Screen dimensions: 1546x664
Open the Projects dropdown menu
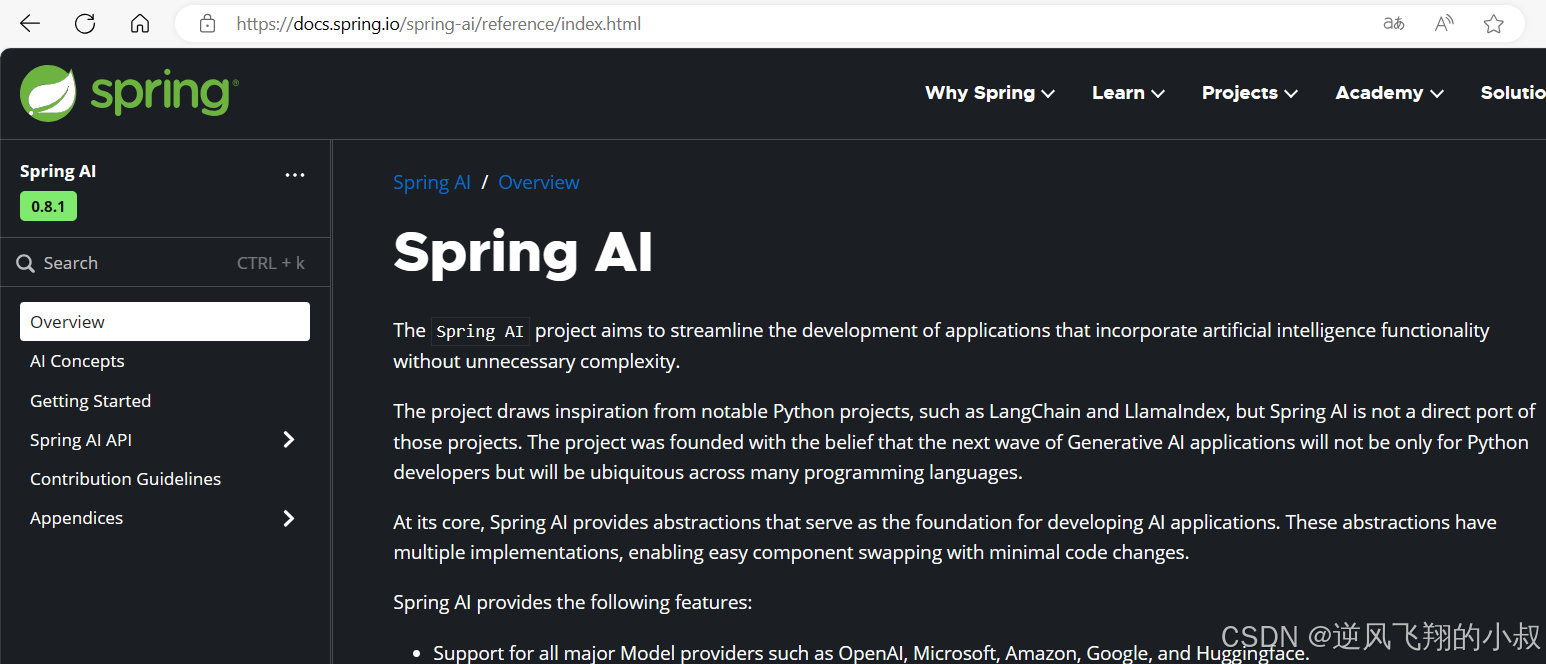point(1250,93)
